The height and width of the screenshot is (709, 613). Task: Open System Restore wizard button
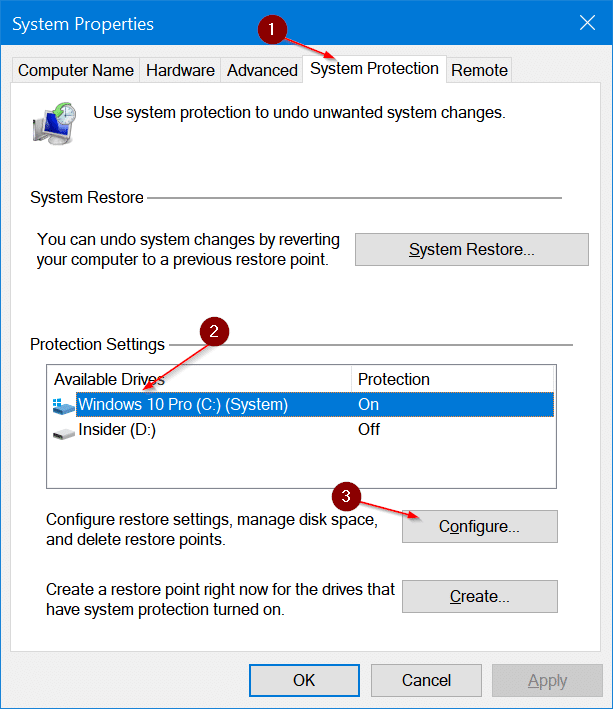click(x=471, y=250)
